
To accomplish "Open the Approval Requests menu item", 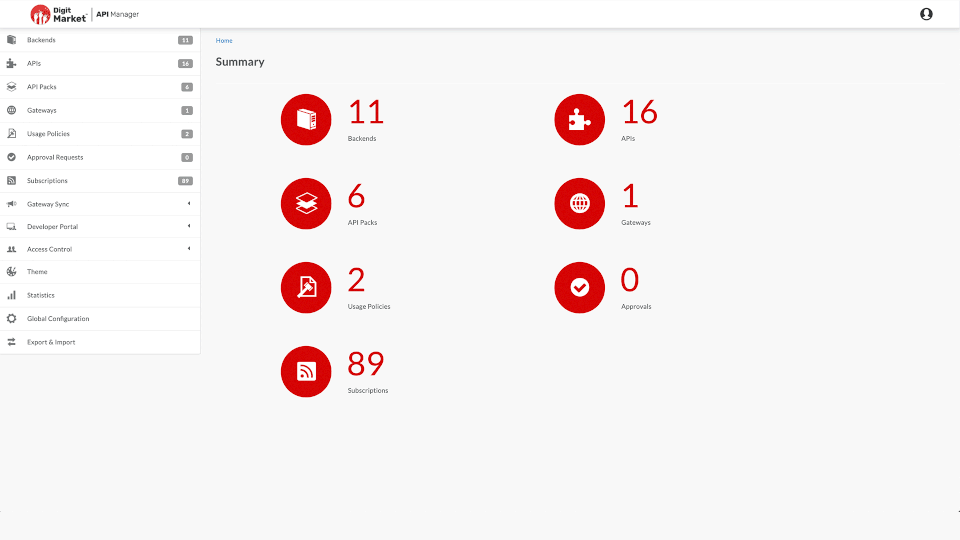I will 100,157.
